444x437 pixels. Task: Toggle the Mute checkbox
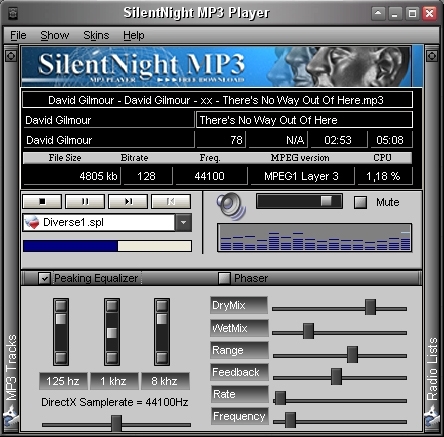(360, 202)
